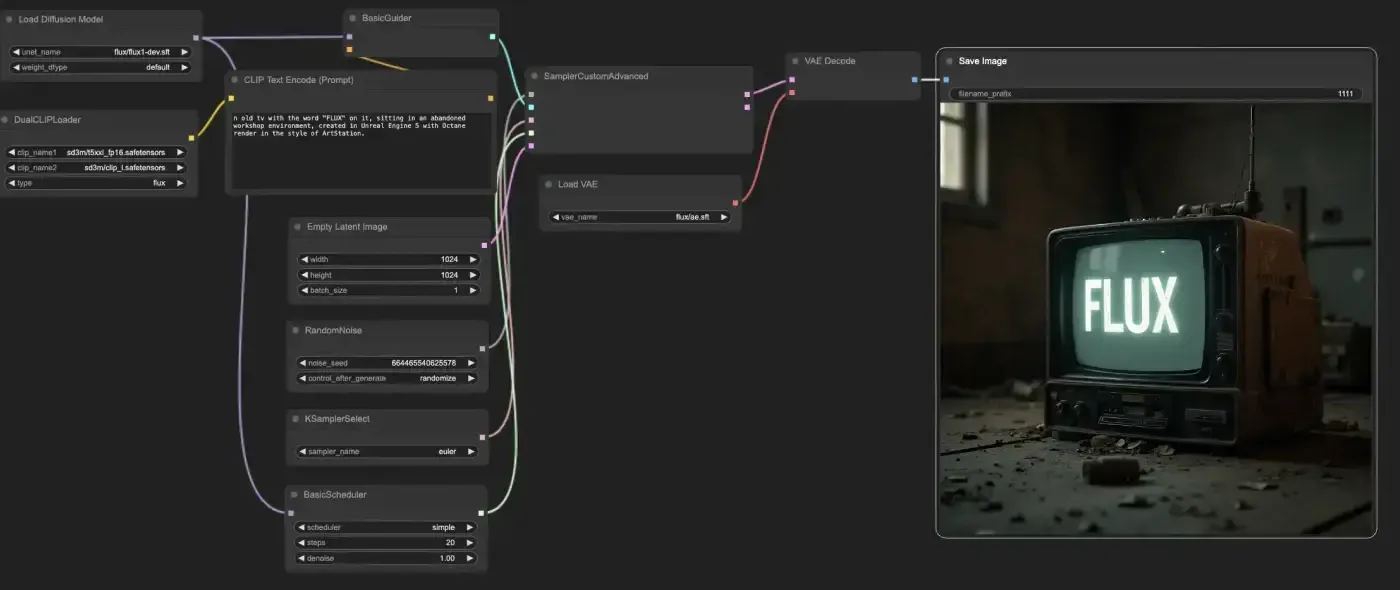Change control_after_generate set to randomize
The image size is (1400, 590).
[x=387, y=379]
